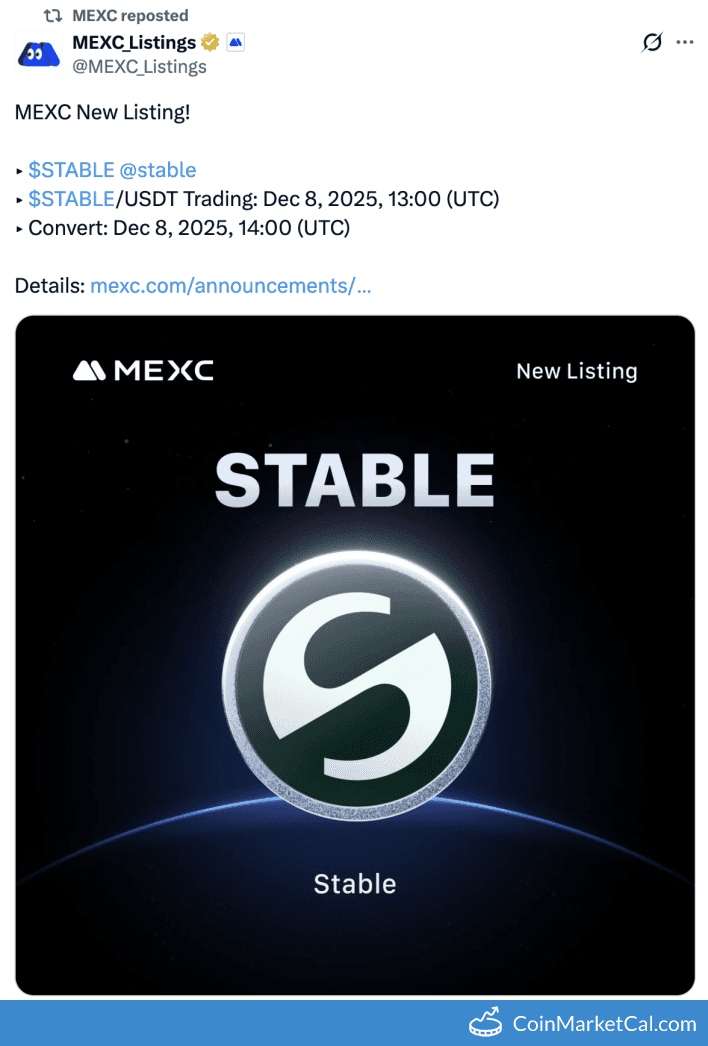708x1046 pixels.
Task: Open the @stable account link
Action: pyautogui.click(x=156, y=169)
